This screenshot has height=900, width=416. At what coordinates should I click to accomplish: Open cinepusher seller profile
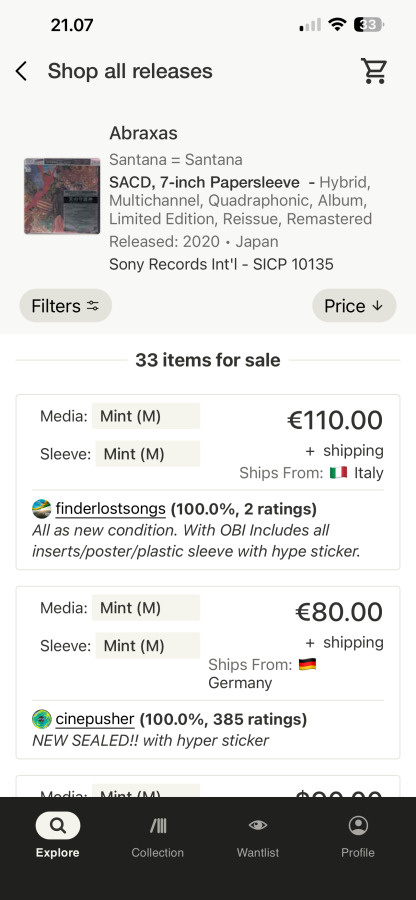tap(95, 719)
